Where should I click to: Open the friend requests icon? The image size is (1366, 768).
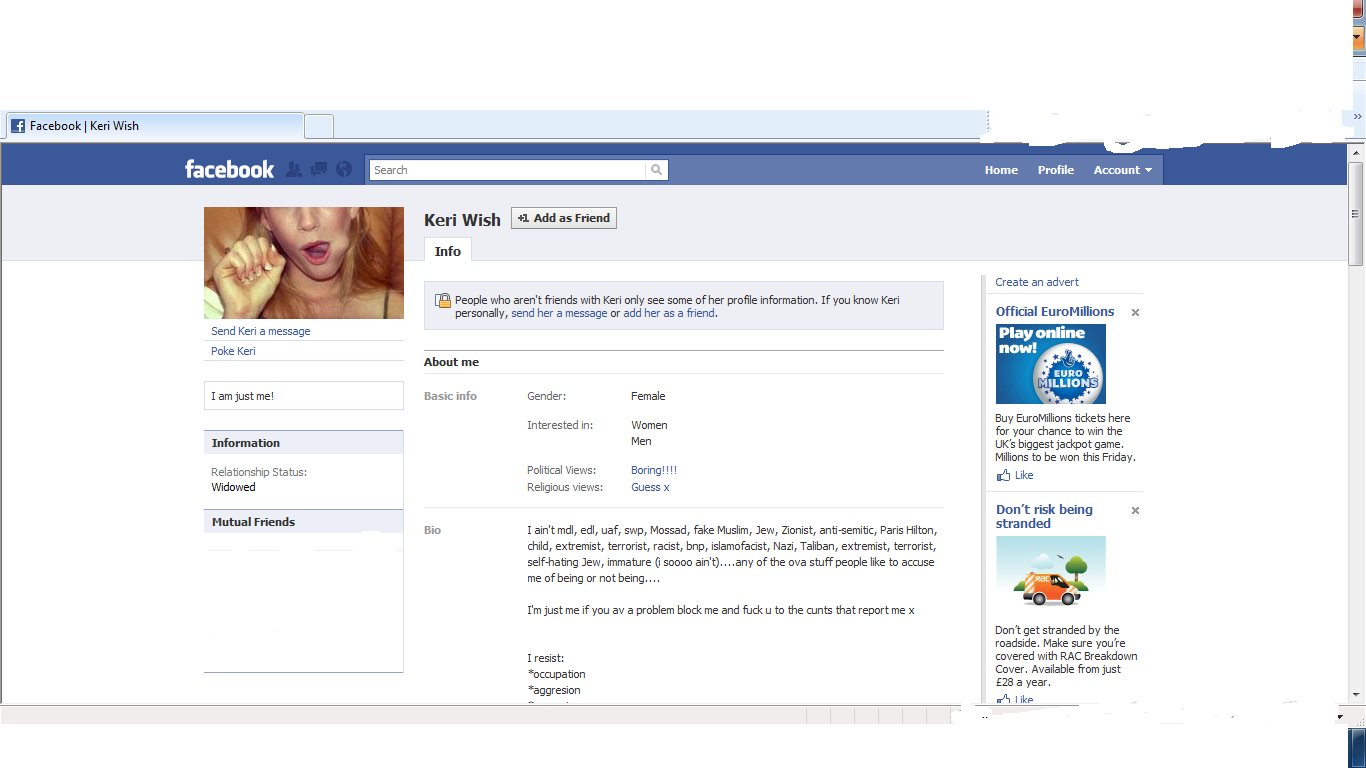(x=293, y=170)
